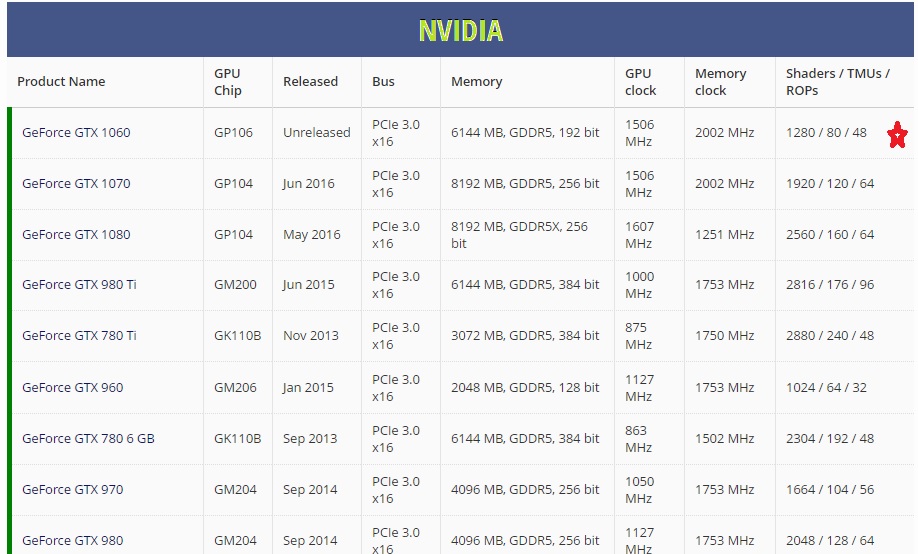918x554 pixels.
Task: Select the 1050 MHz GPU clock cell
Action: [639, 490]
